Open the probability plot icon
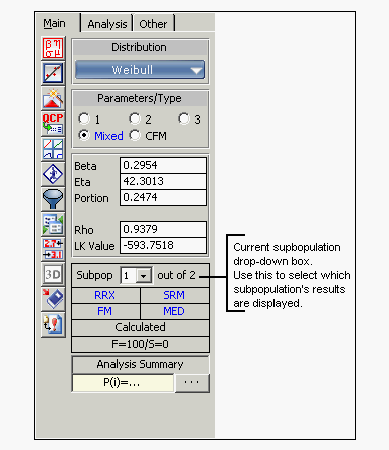The image size is (389, 450). (53, 73)
